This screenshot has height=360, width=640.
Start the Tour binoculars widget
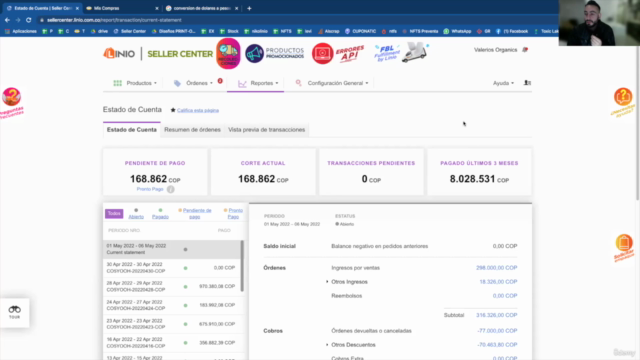point(14,312)
